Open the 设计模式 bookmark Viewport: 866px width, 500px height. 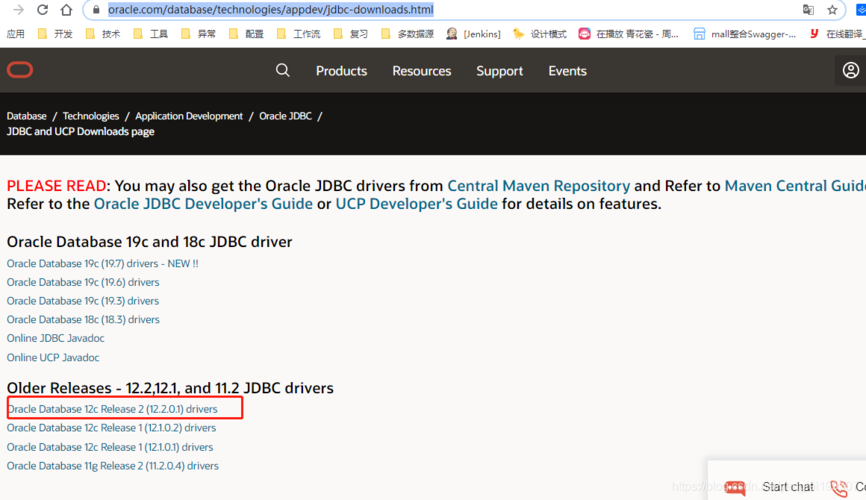540,34
